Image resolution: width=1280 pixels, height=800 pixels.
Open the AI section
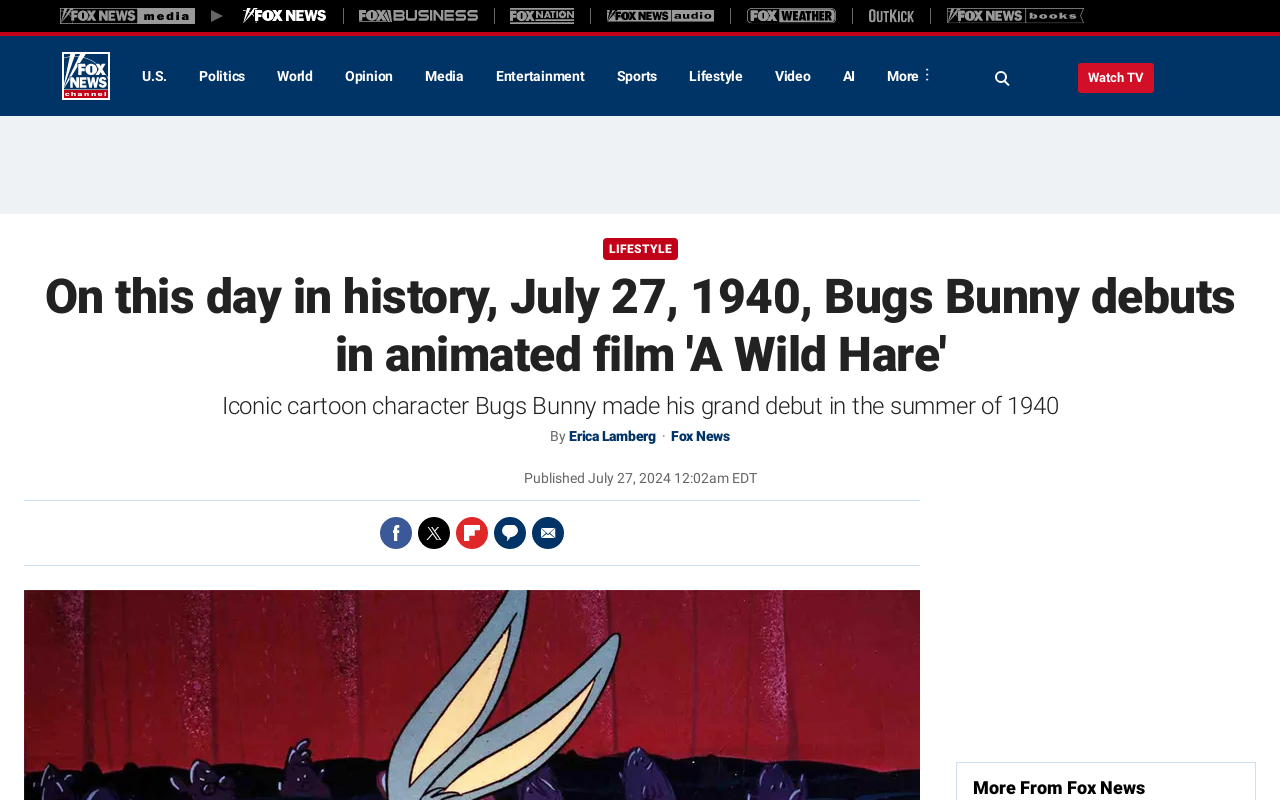coord(849,76)
